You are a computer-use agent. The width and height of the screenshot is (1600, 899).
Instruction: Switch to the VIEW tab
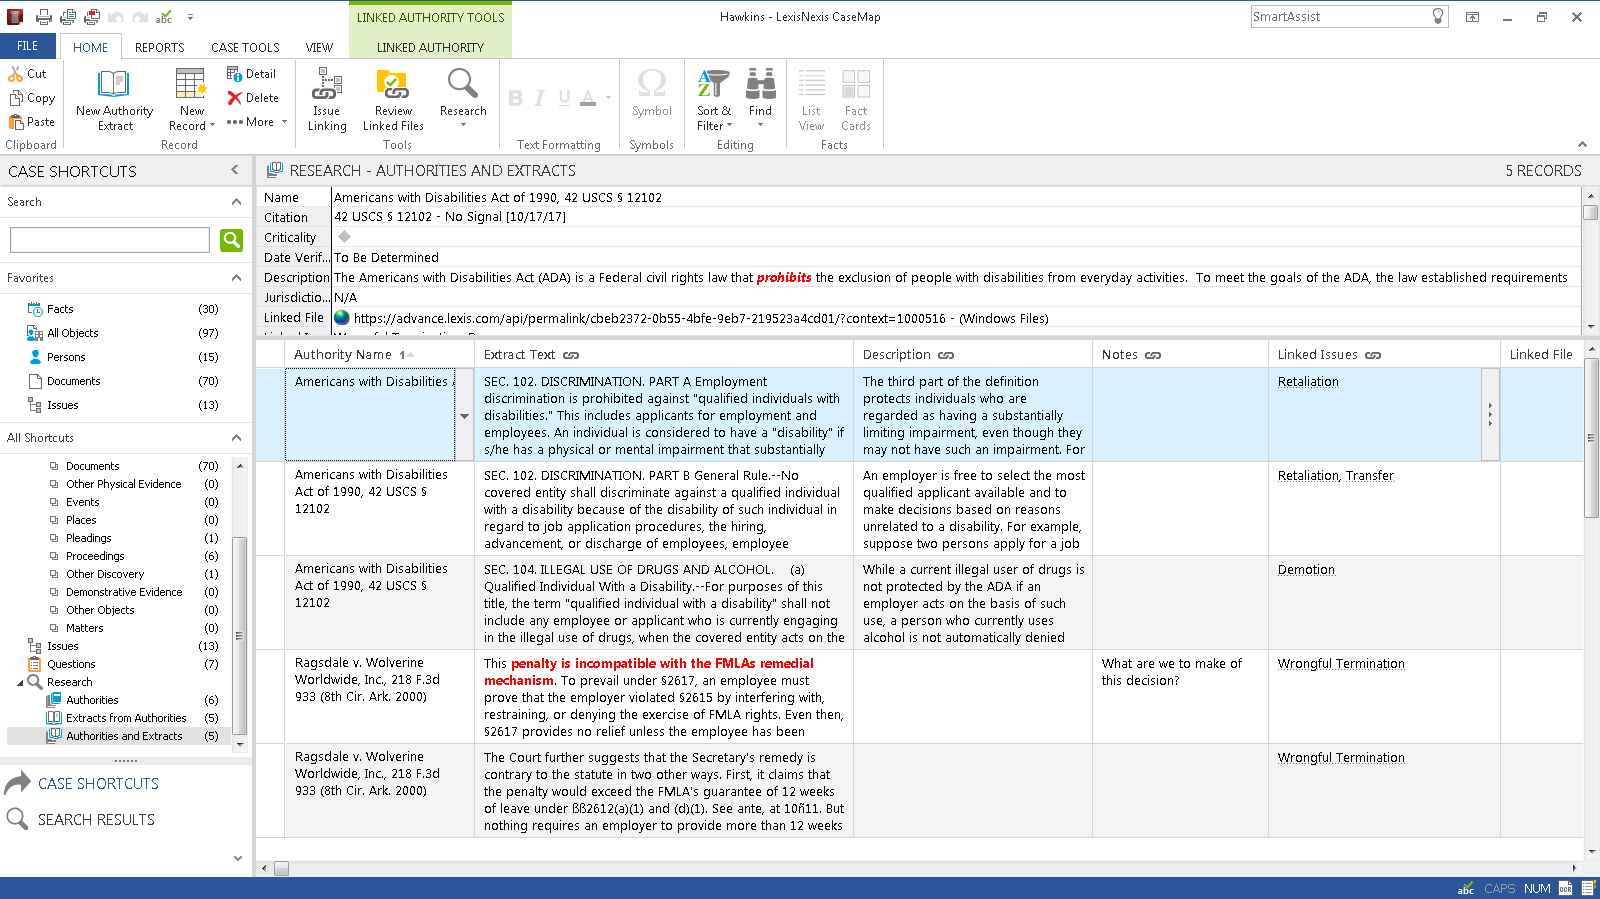click(x=319, y=47)
